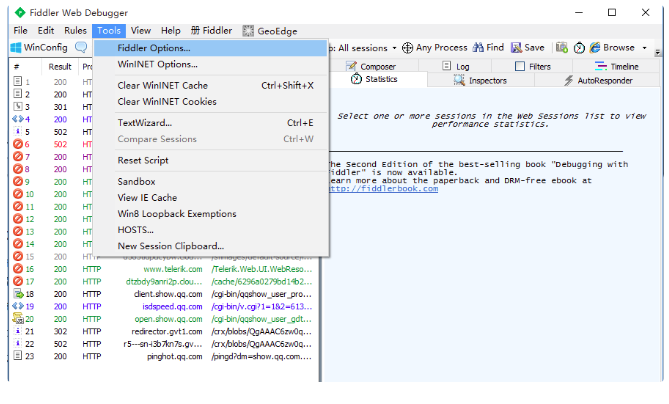Click the Find binoculars icon
Image resolution: width=669 pixels, height=404 pixels.
click(479, 47)
